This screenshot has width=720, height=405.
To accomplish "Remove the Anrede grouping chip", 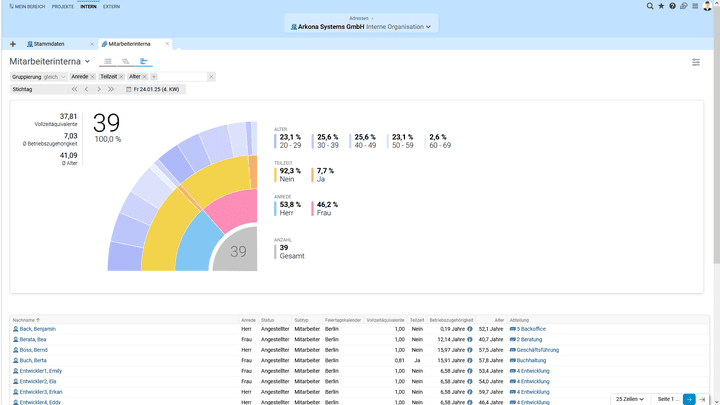I will [x=92, y=77].
